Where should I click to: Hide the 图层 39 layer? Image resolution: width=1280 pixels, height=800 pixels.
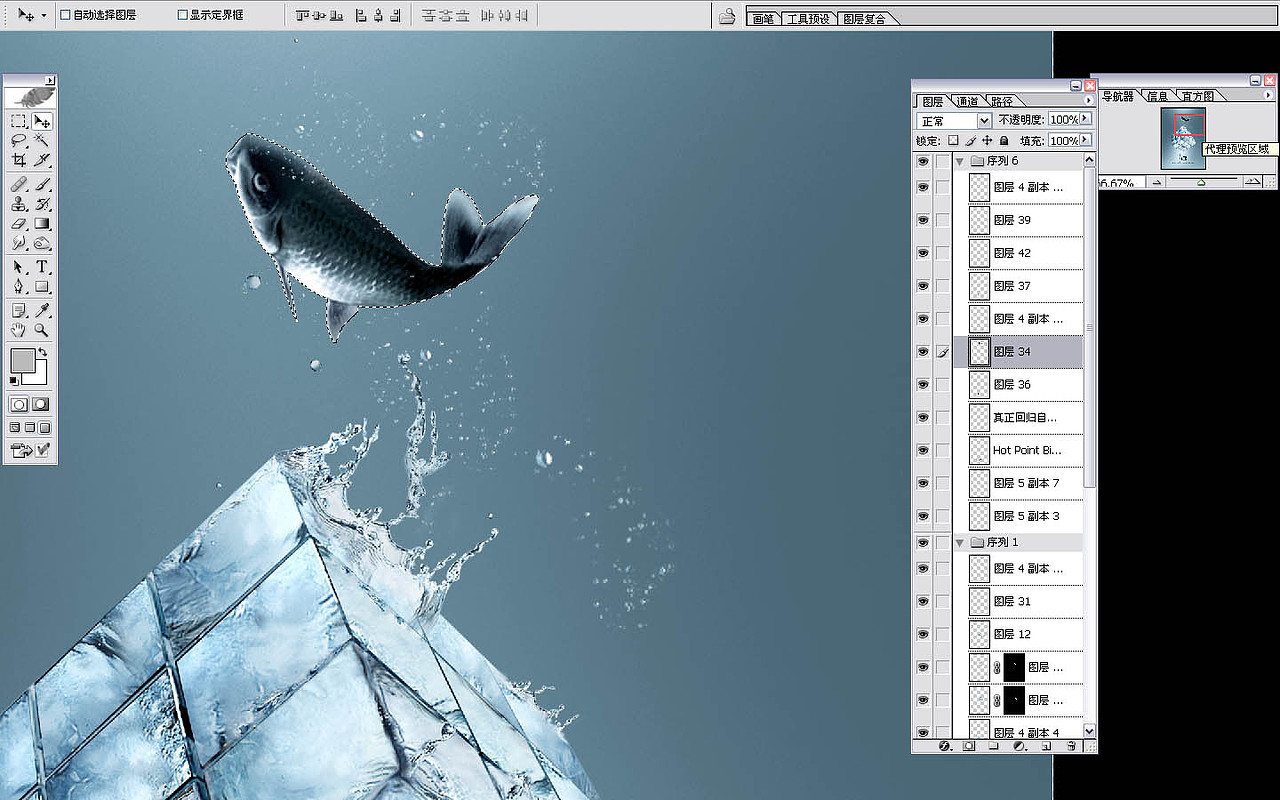pyautogui.click(x=923, y=220)
